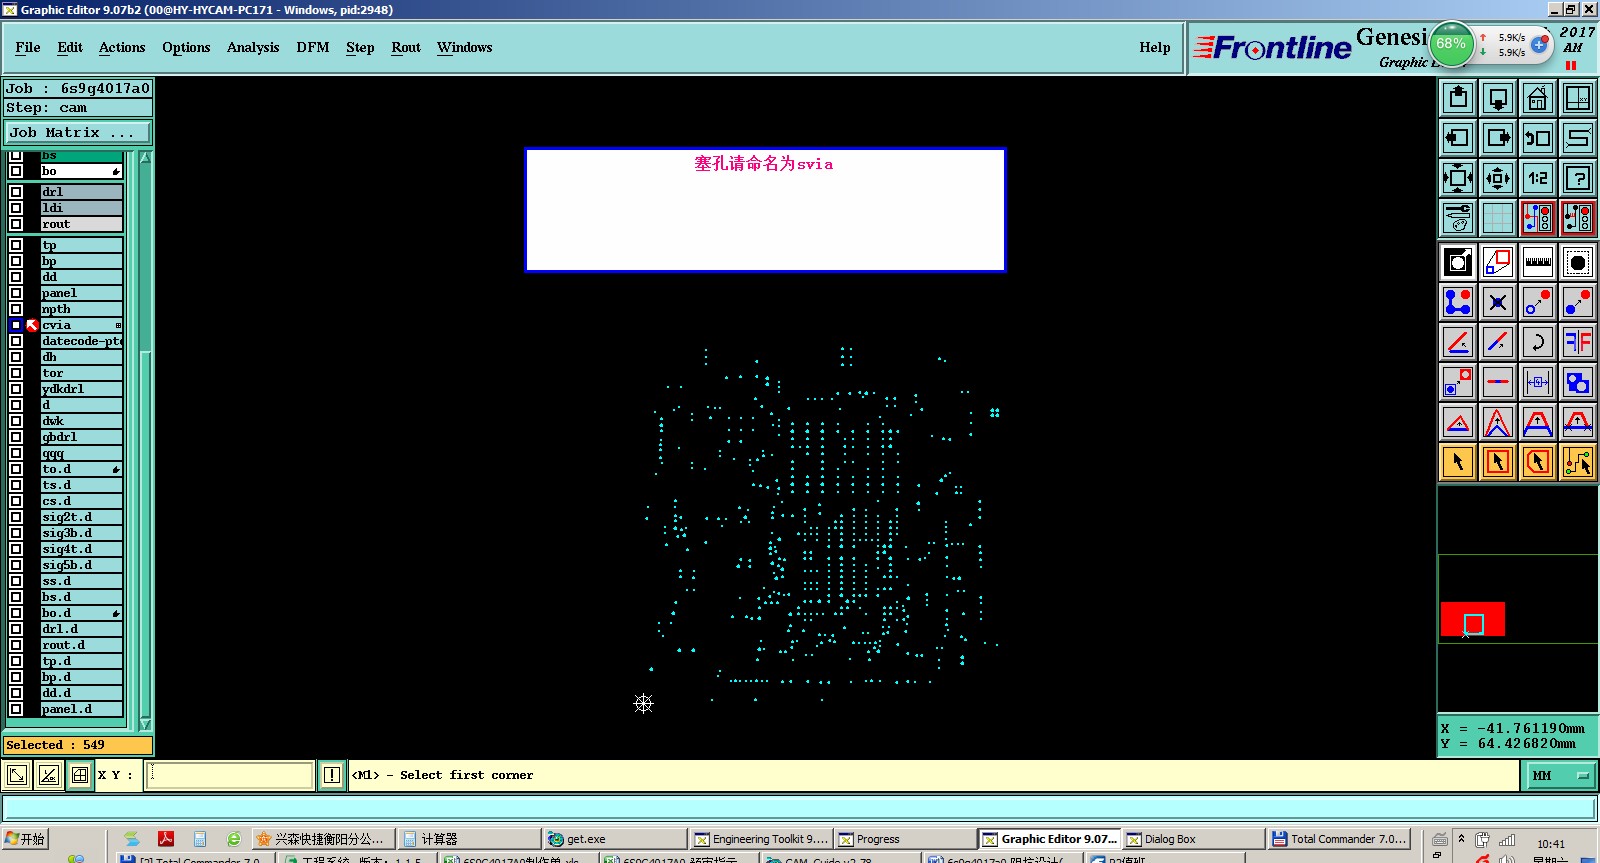
Task: Pan view up with the arrow icon
Action: (1458, 98)
